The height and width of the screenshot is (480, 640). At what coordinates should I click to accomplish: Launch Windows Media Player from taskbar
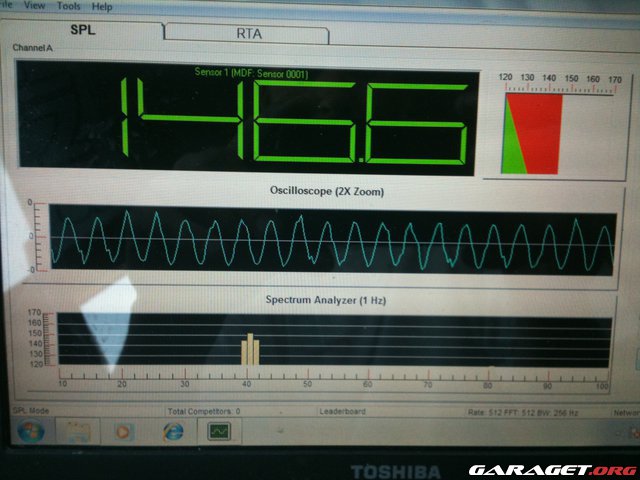(x=123, y=433)
